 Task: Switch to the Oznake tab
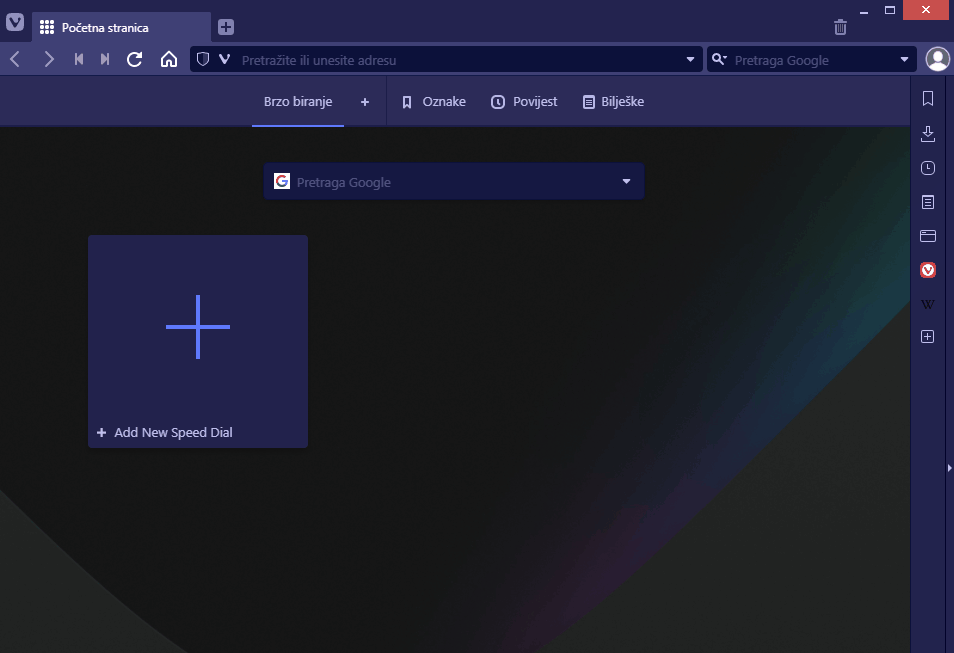click(434, 101)
